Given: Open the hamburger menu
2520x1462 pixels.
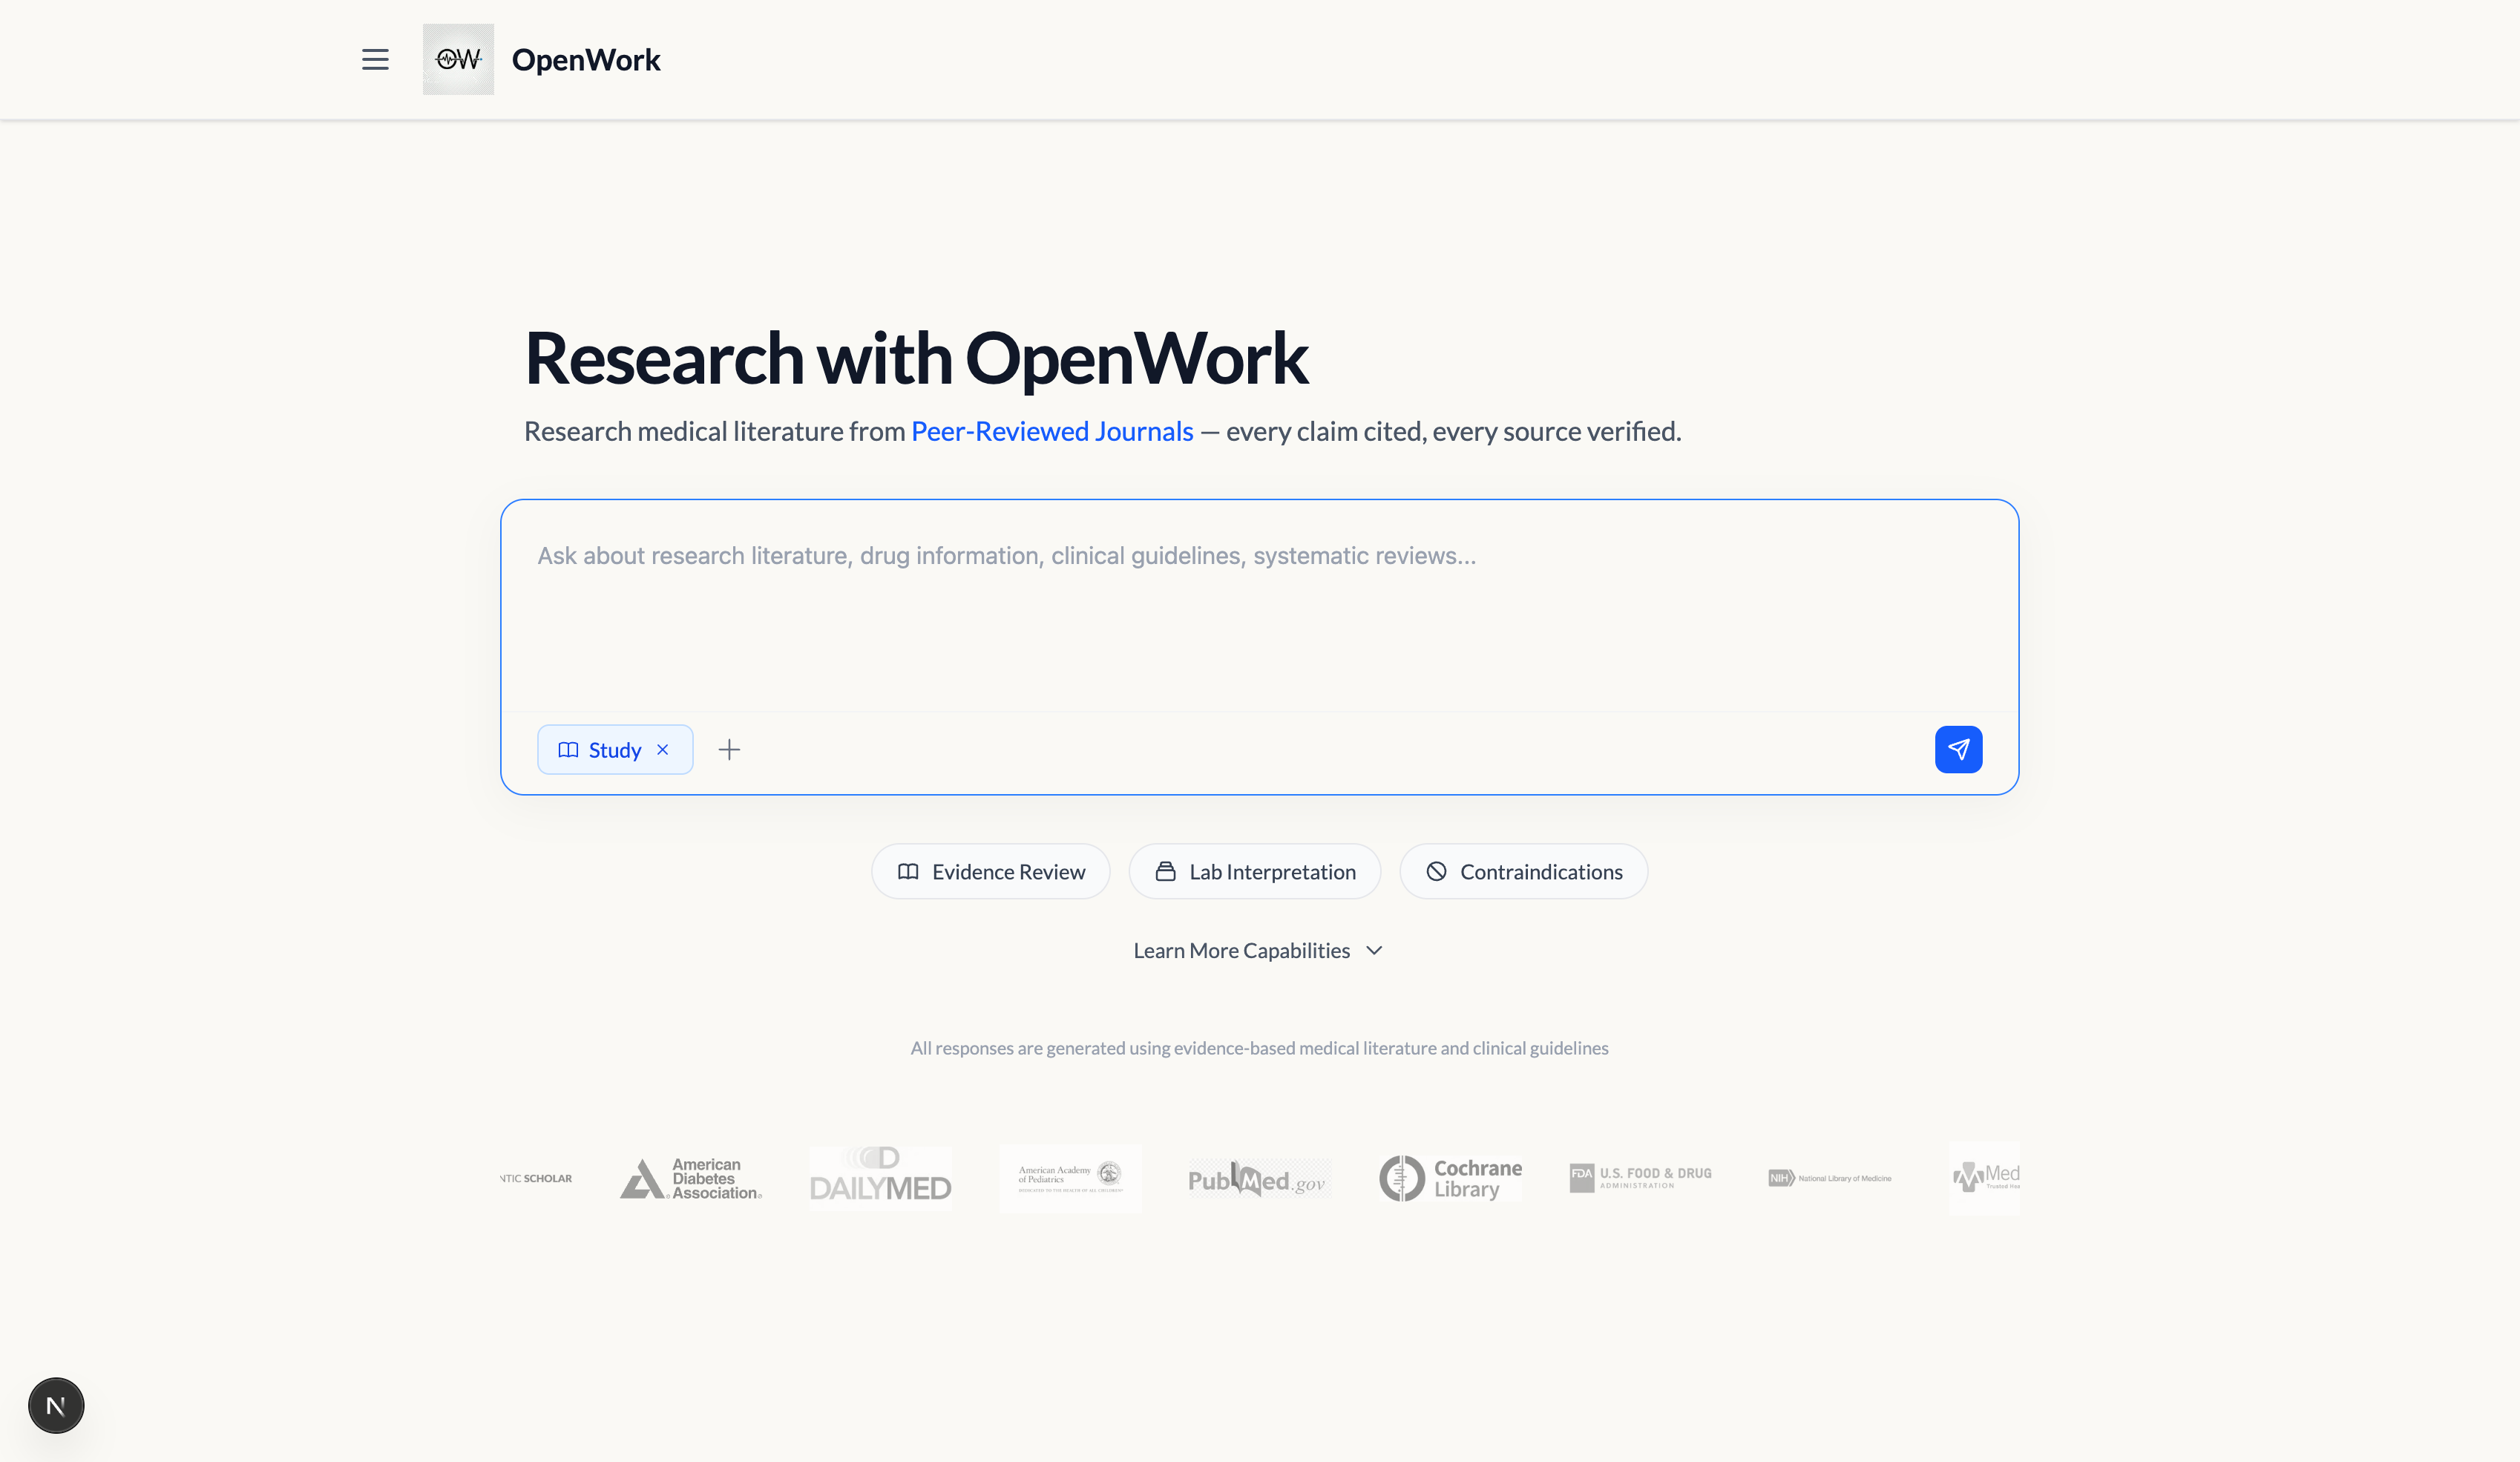Looking at the screenshot, I should [x=375, y=60].
